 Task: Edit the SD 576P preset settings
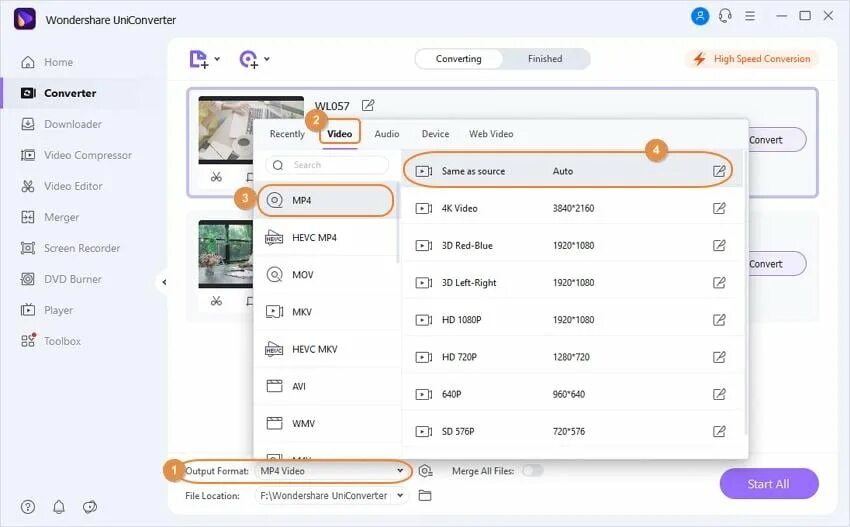click(x=719, y=432)
